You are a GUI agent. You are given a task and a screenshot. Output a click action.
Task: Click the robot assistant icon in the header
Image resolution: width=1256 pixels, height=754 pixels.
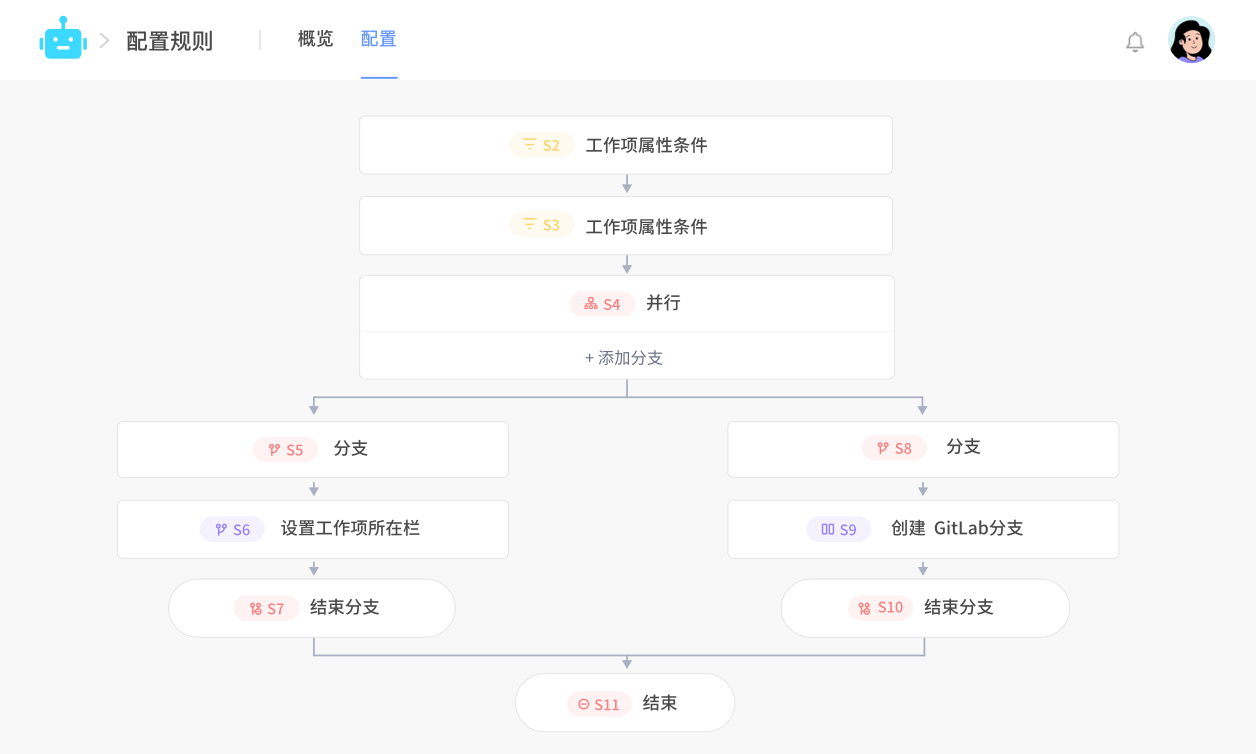[x=63, y=40]
